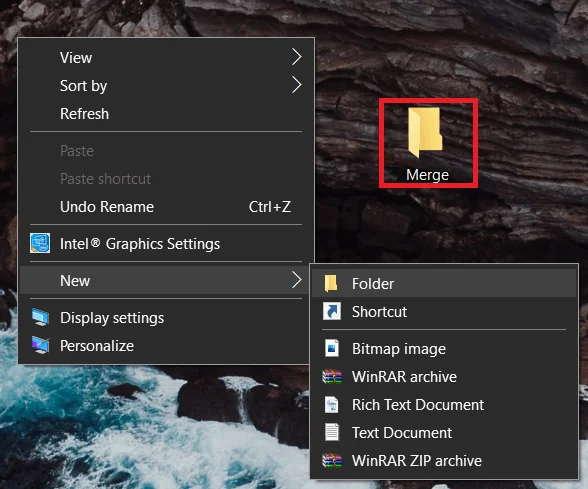Click the Personalize icon
This screenshot has width=588, height=489.
[x=40, y=345]
